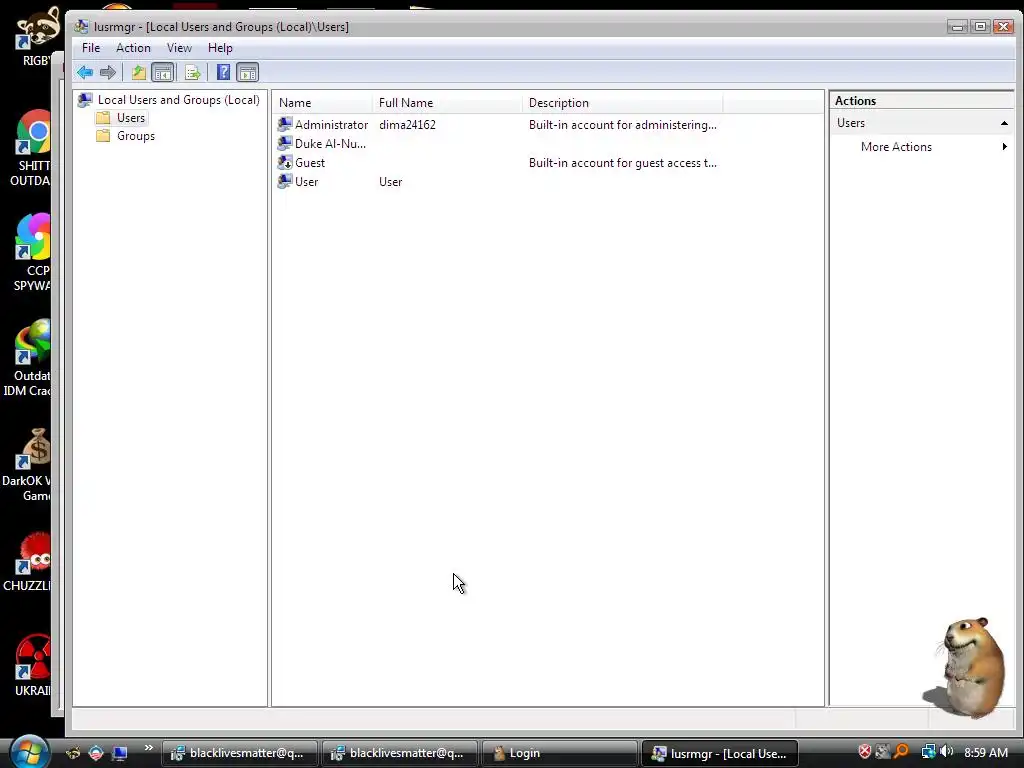1024x768 pixels.
Task: Open the View menu
Action: point(179,48)
